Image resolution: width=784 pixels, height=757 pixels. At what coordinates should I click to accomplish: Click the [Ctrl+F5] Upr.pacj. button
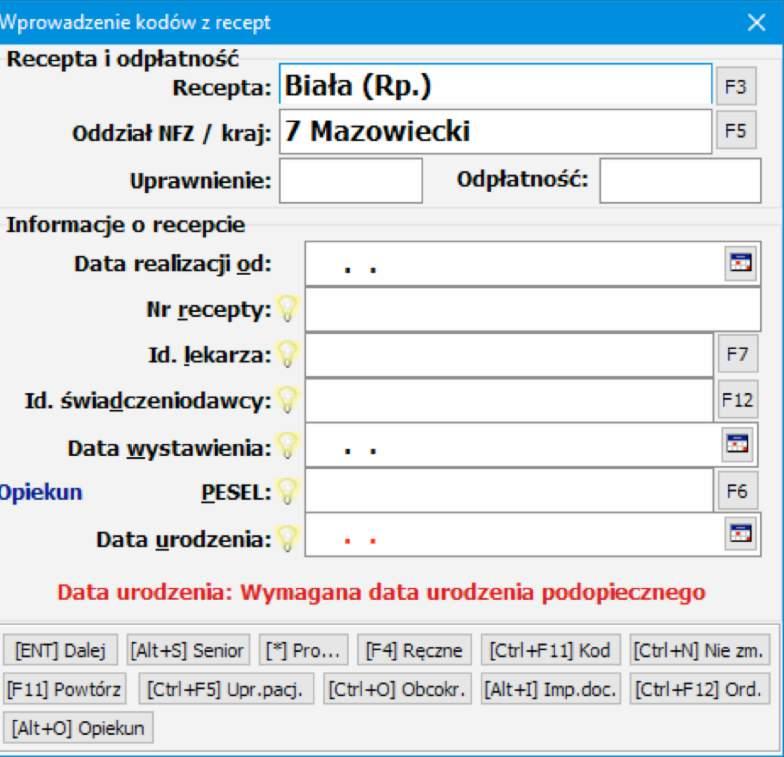coord(226,689)
